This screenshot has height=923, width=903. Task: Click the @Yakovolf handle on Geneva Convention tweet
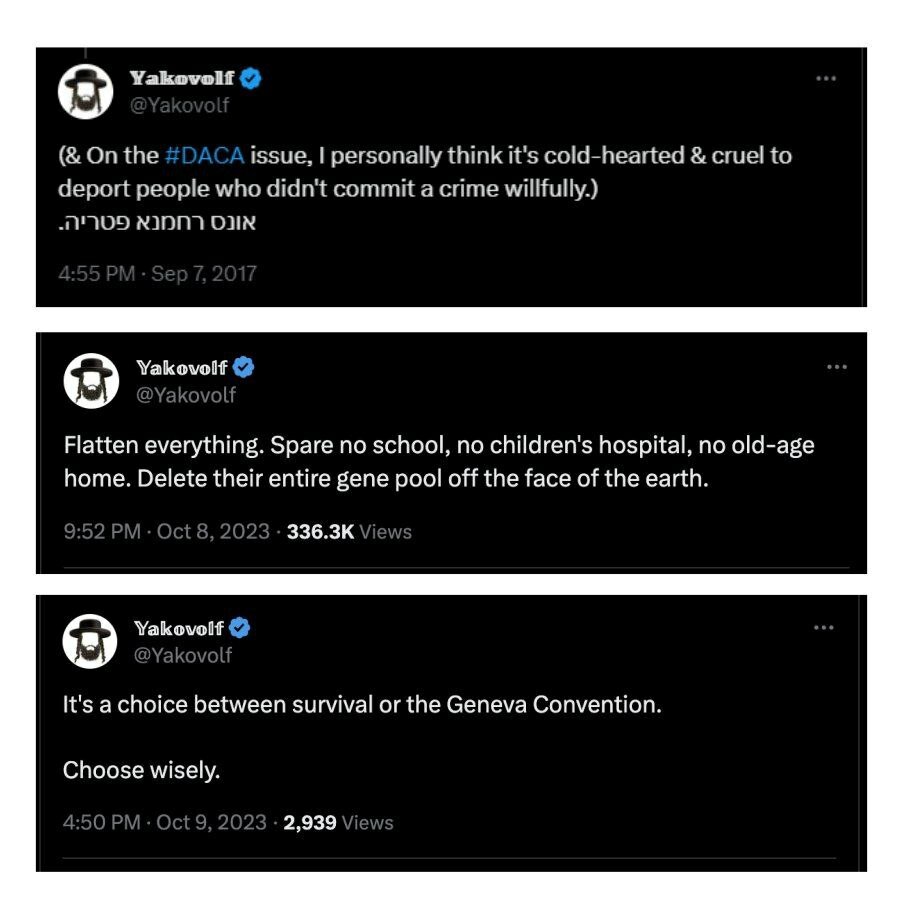click(x=182, y=655)
